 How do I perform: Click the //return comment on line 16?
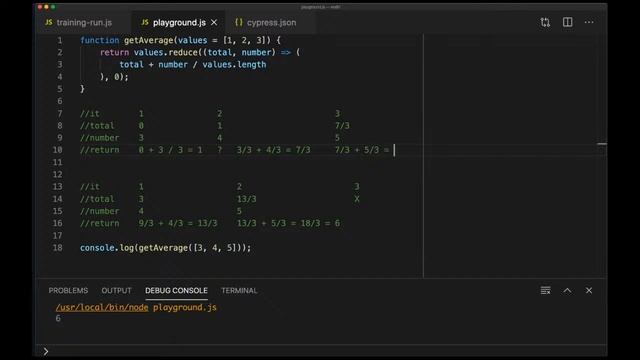pyautogui.click(x=100, y=223)
